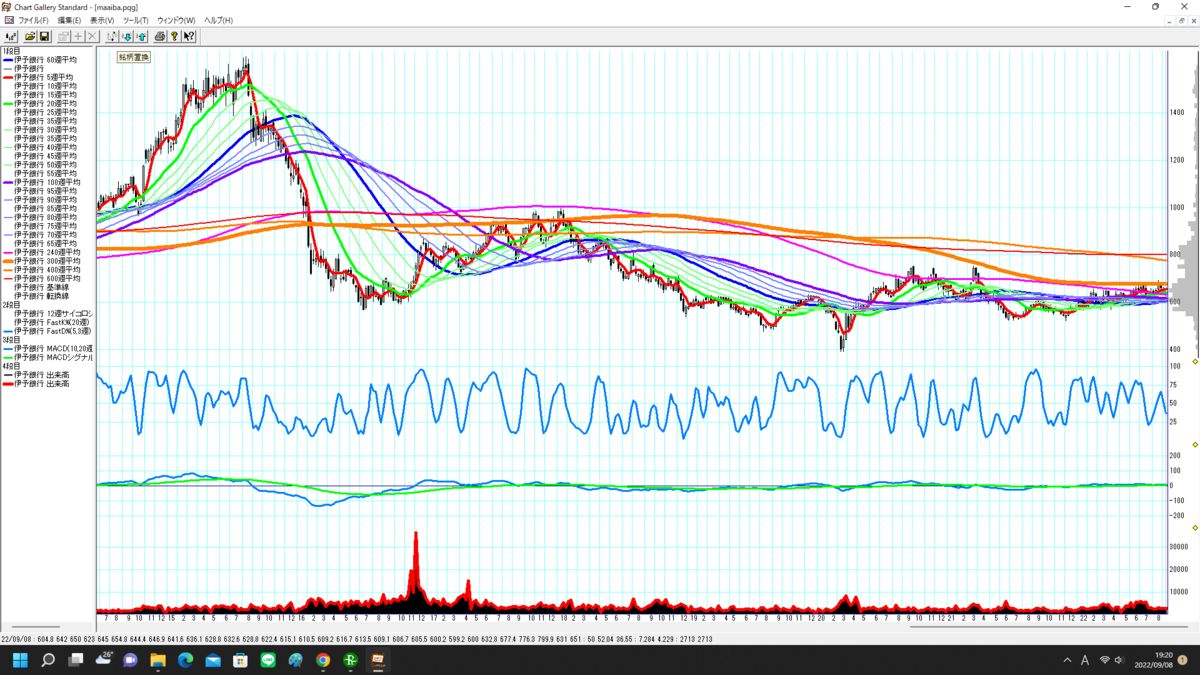Click the 銘柄置換 button on the chart

click(133, 57)
